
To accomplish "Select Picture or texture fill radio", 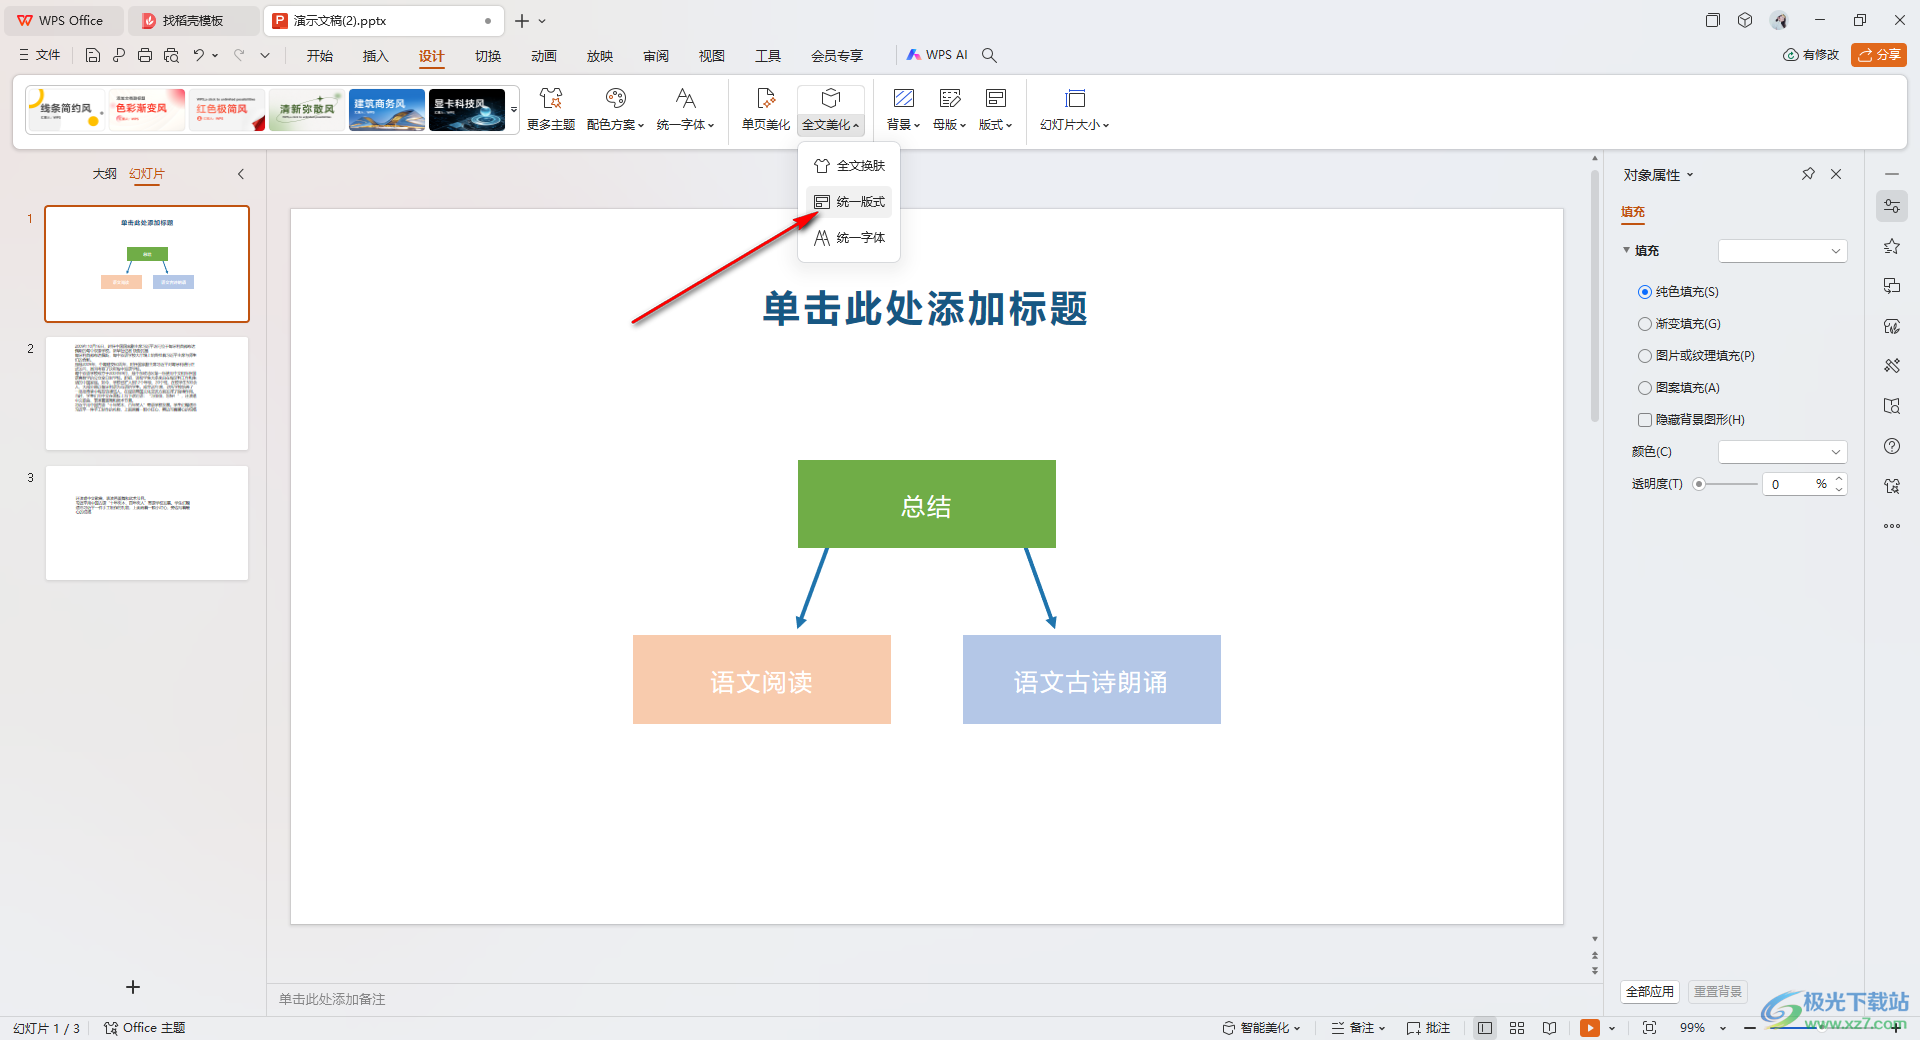I will 1645,356.
